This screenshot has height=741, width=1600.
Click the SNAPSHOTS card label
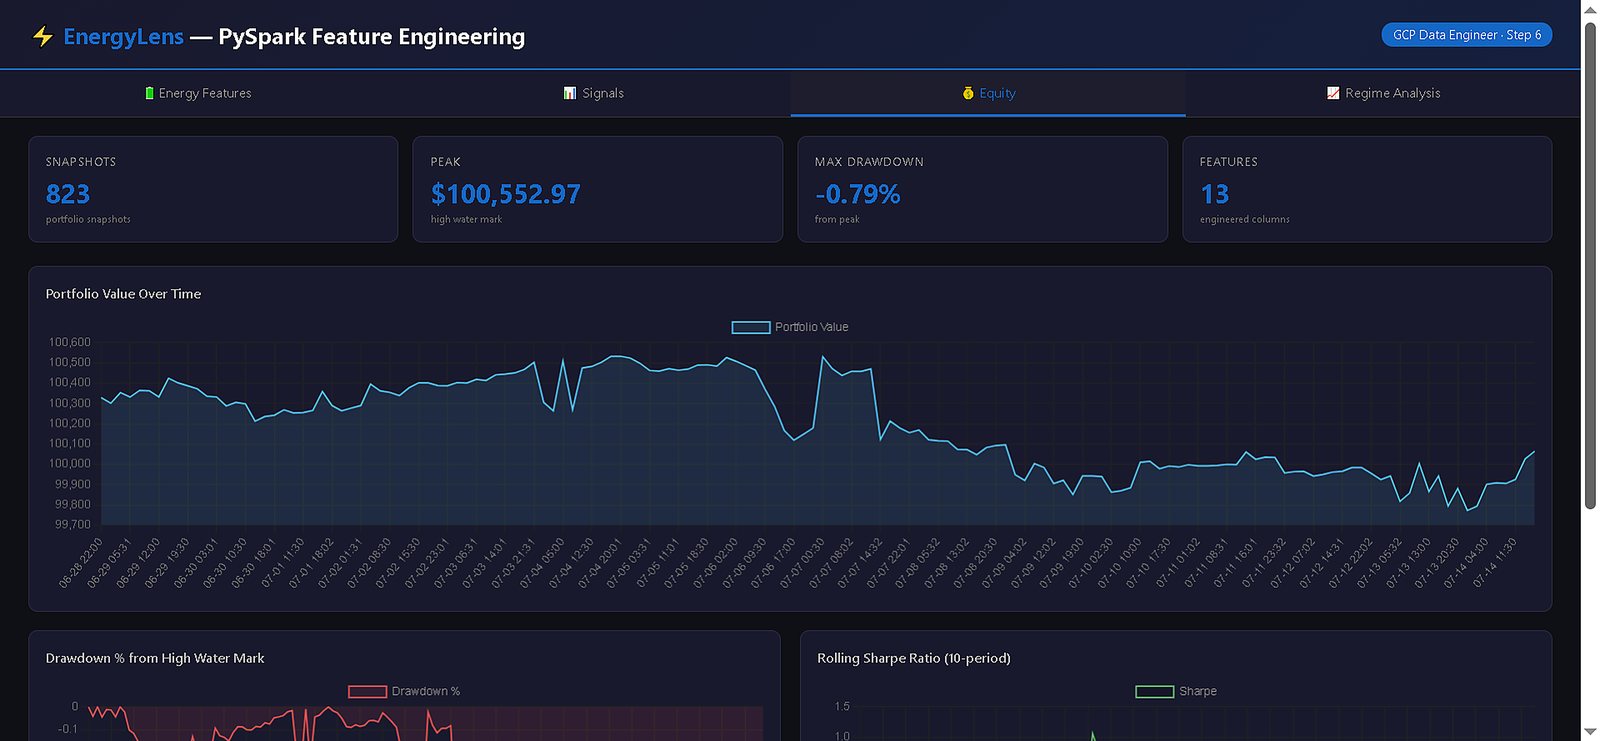[x=81, y=162]
